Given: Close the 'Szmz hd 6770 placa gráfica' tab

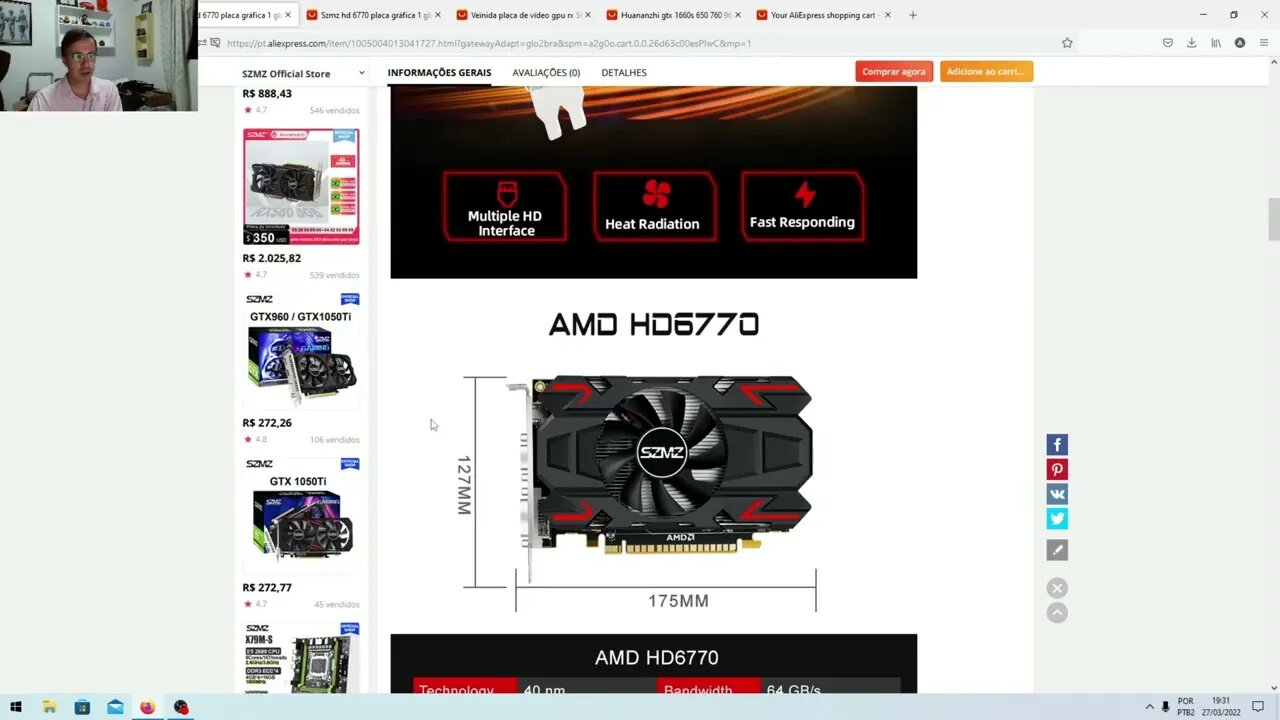Looking at the screenshot, I should (437, 15).
